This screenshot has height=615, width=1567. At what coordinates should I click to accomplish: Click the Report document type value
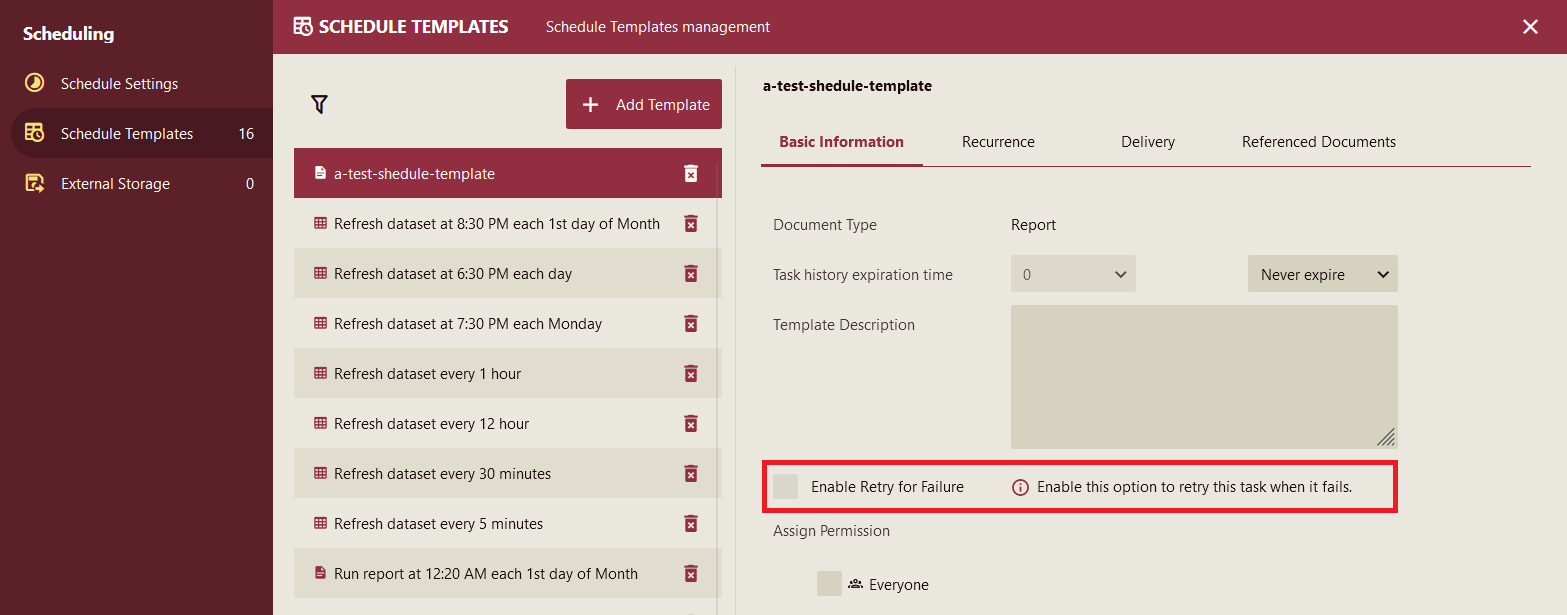click(1033, 225)
